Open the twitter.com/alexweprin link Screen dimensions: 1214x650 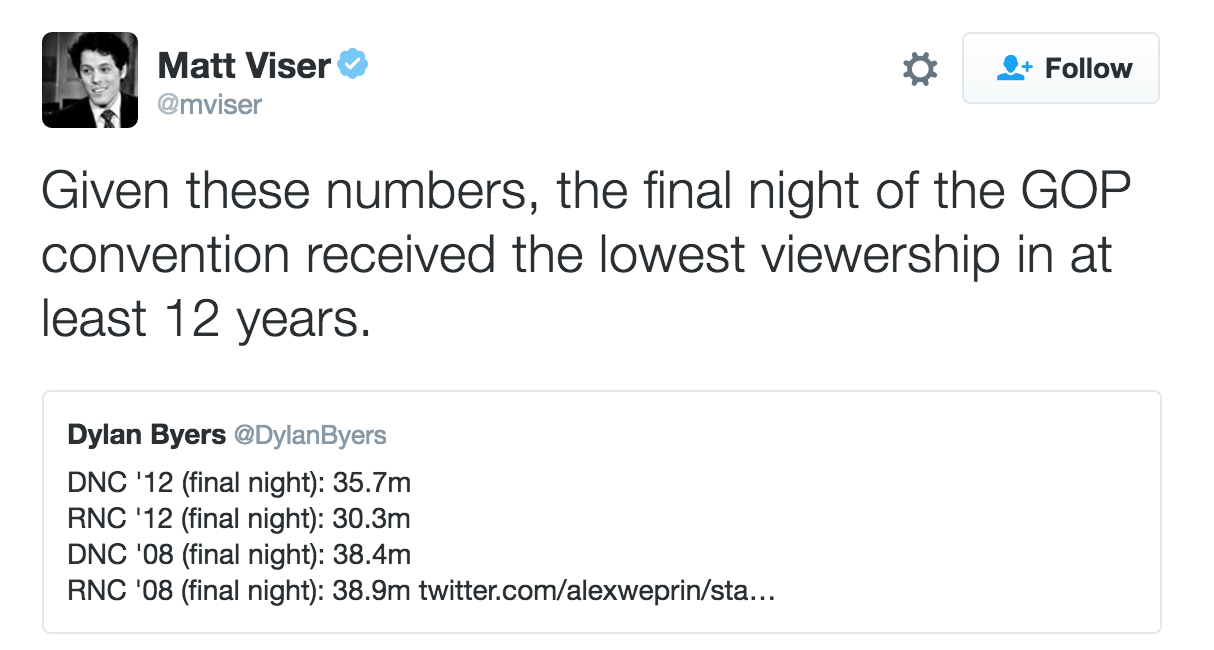tap(597, 591)
